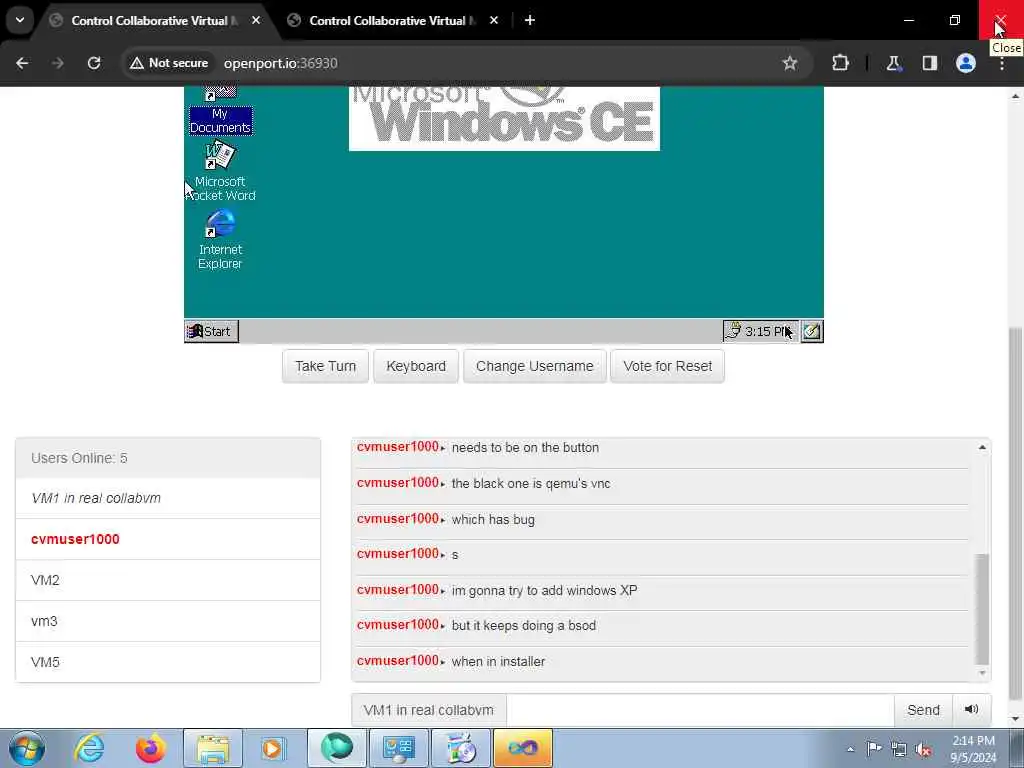Screen dimensions: 1024x768
Task: Open Internet Explorer shortcut on Windows CE desktop
Action: click(x=220, y=239)
